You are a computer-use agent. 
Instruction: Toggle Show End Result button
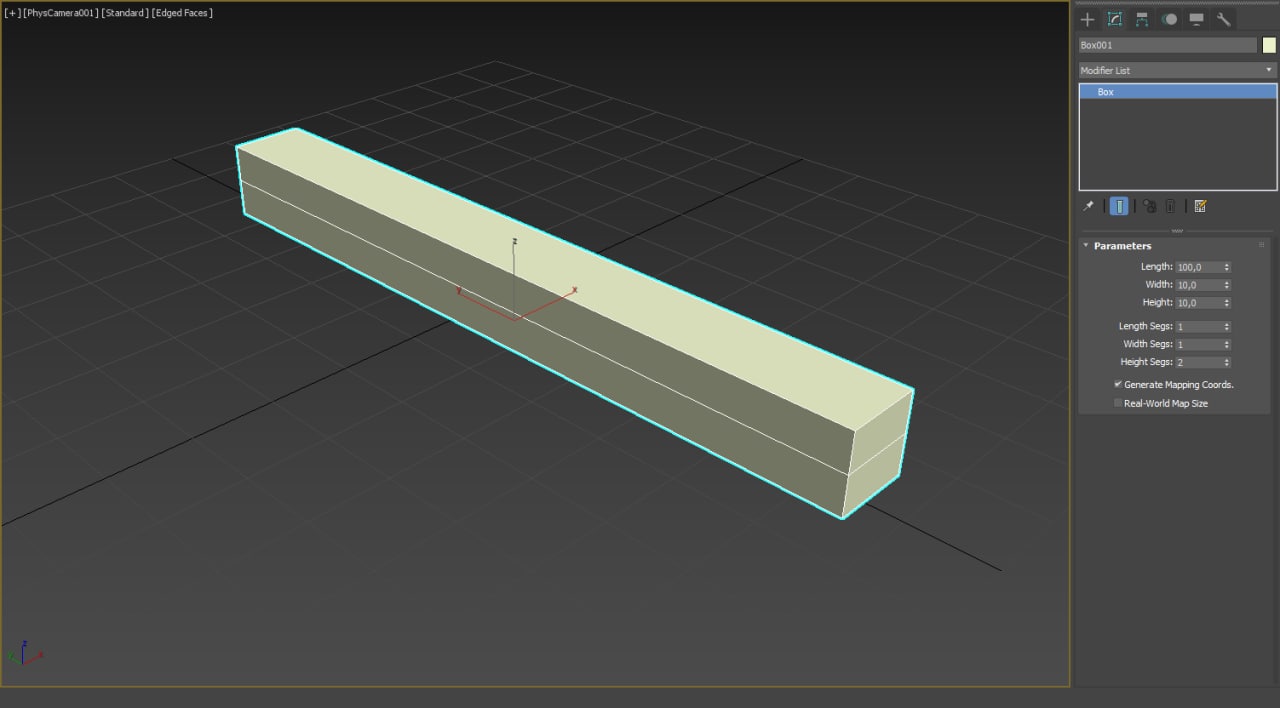tap(1120, 206)
